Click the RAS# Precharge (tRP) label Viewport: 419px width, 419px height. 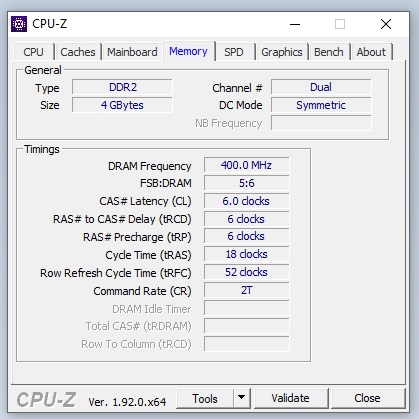137,237
